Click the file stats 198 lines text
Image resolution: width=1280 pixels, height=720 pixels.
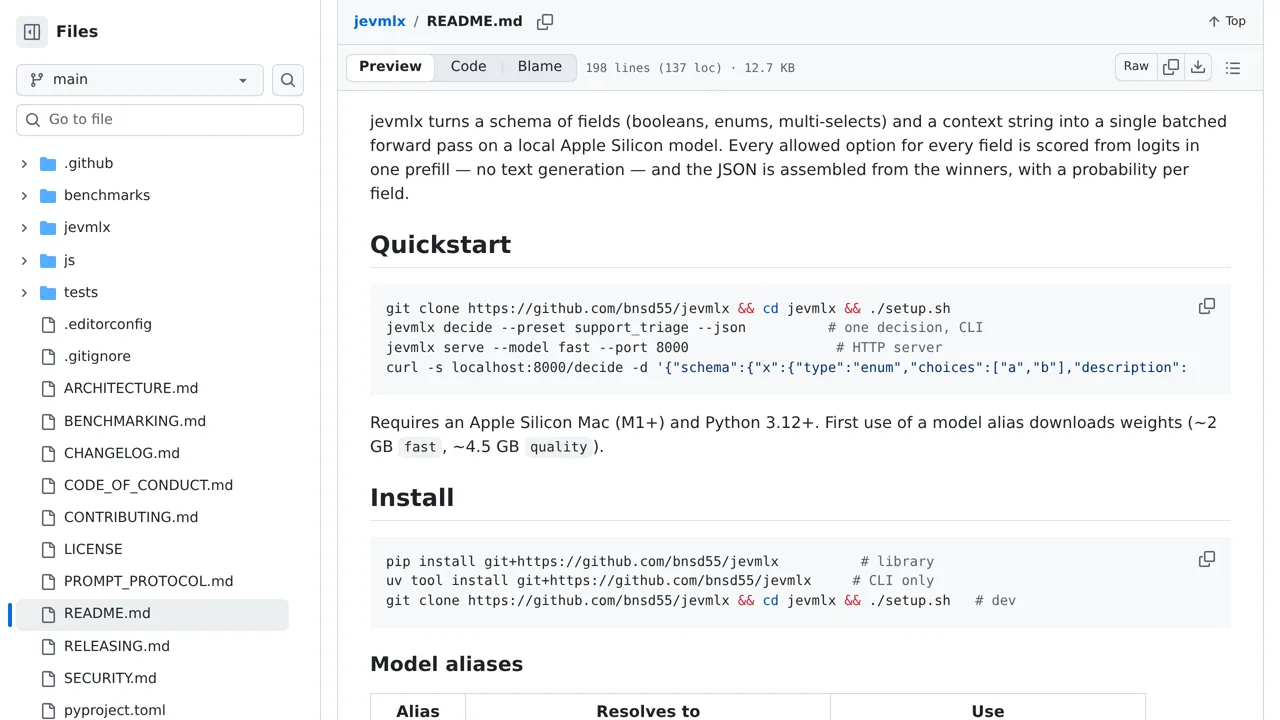coord(690,68)
